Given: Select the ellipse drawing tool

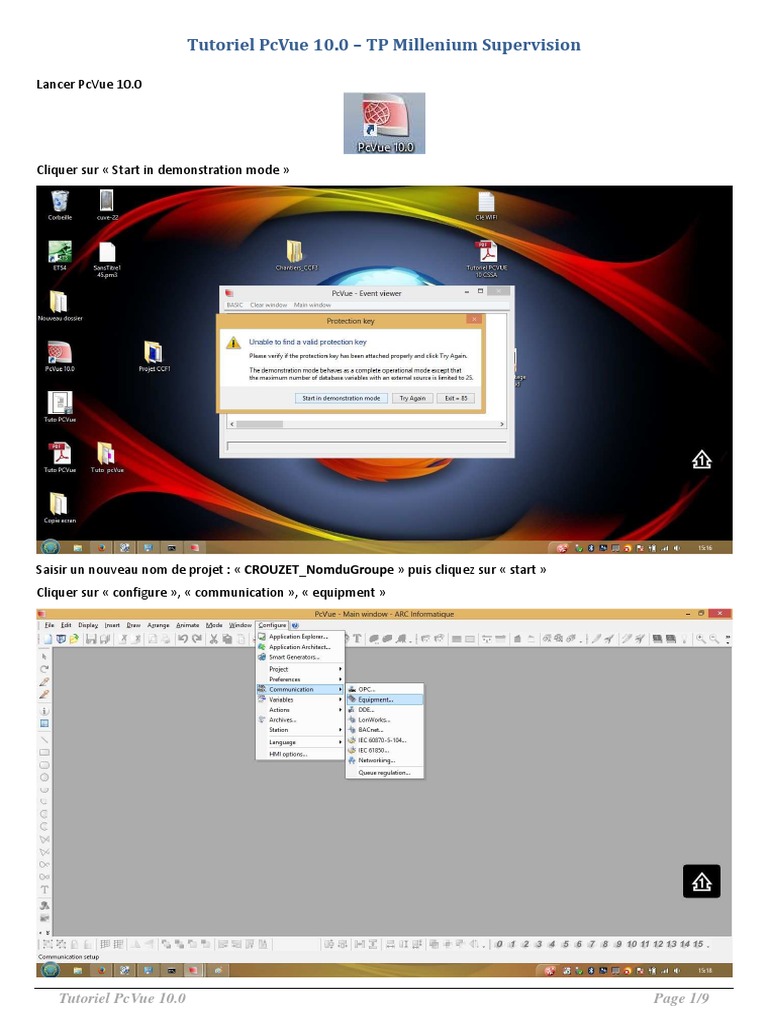Looking at the screenshot, I should point(44,778).
